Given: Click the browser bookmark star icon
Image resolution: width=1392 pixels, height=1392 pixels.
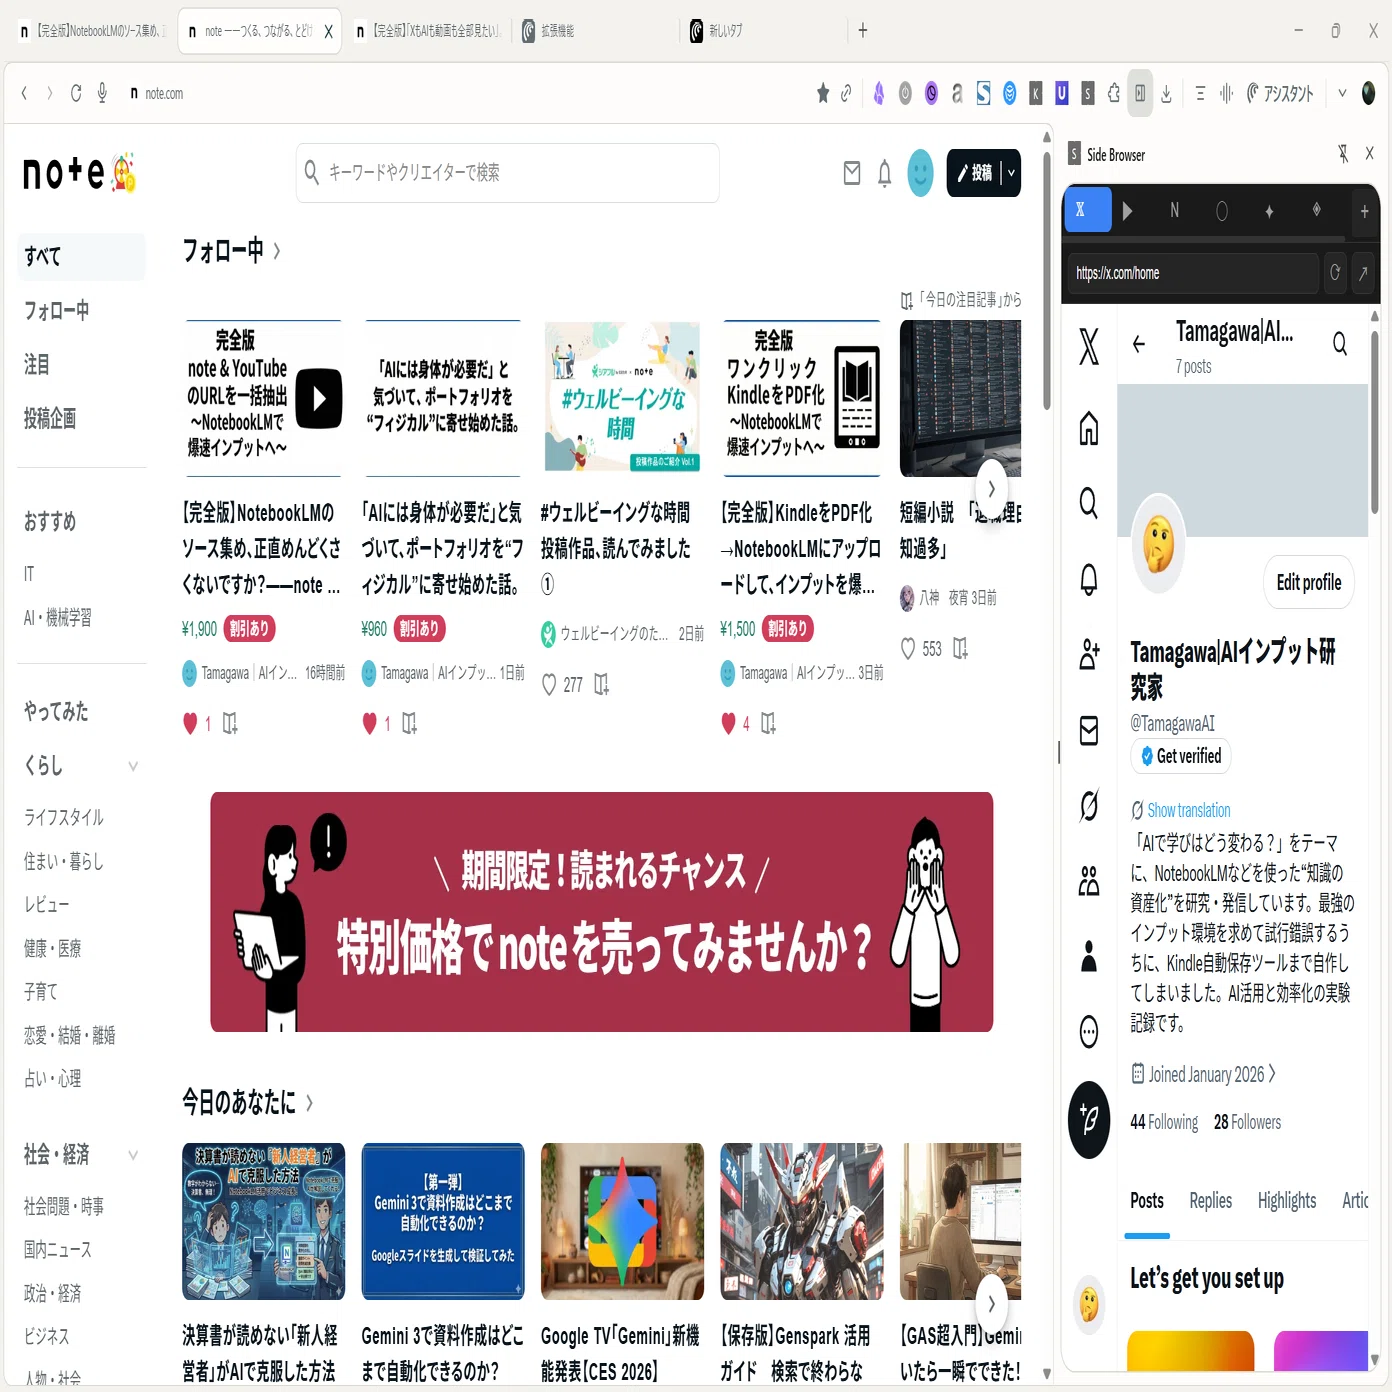Looking at the screenshot, I should [x=822, y=94].
